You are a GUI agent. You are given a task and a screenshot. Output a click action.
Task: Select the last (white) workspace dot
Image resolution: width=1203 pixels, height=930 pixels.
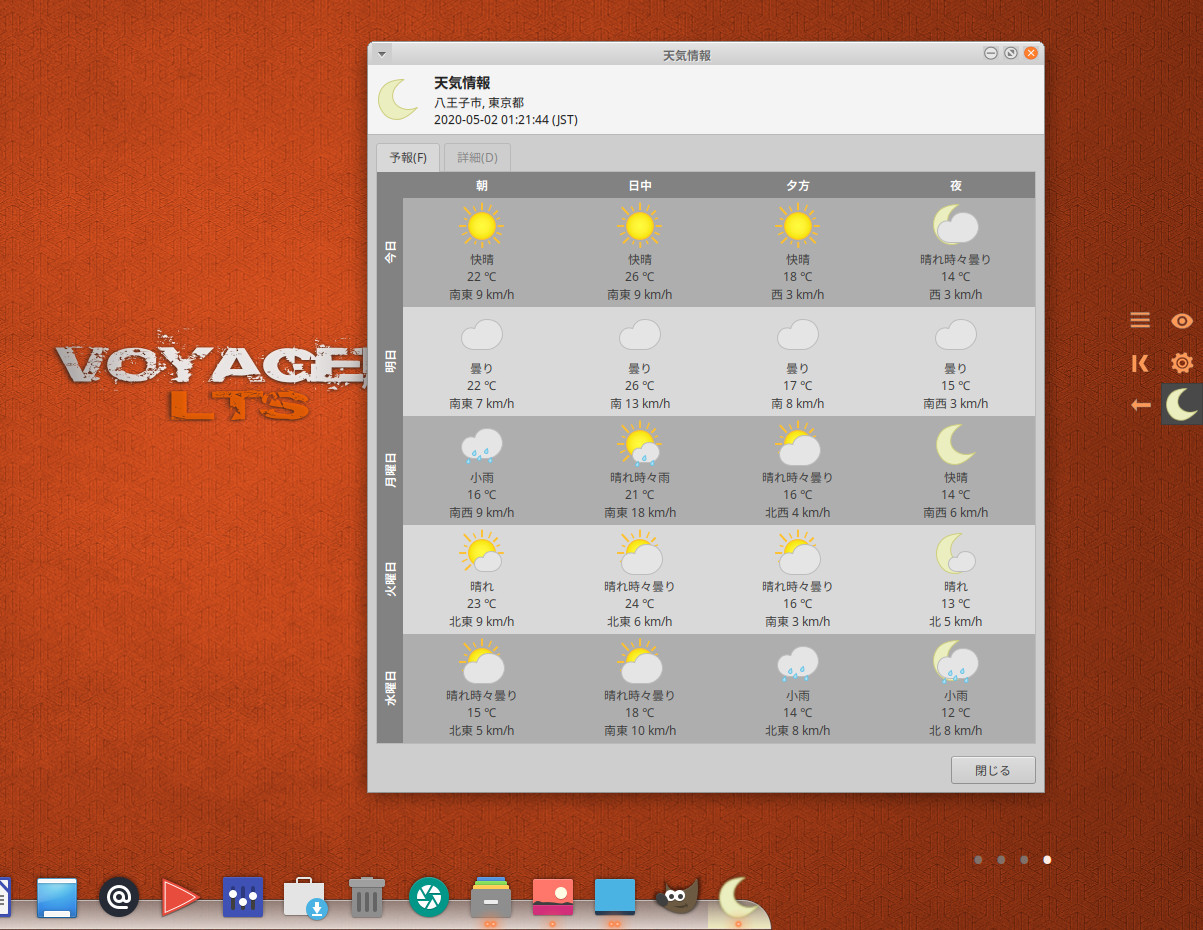pyautogui.click(x=1047, y=859)
